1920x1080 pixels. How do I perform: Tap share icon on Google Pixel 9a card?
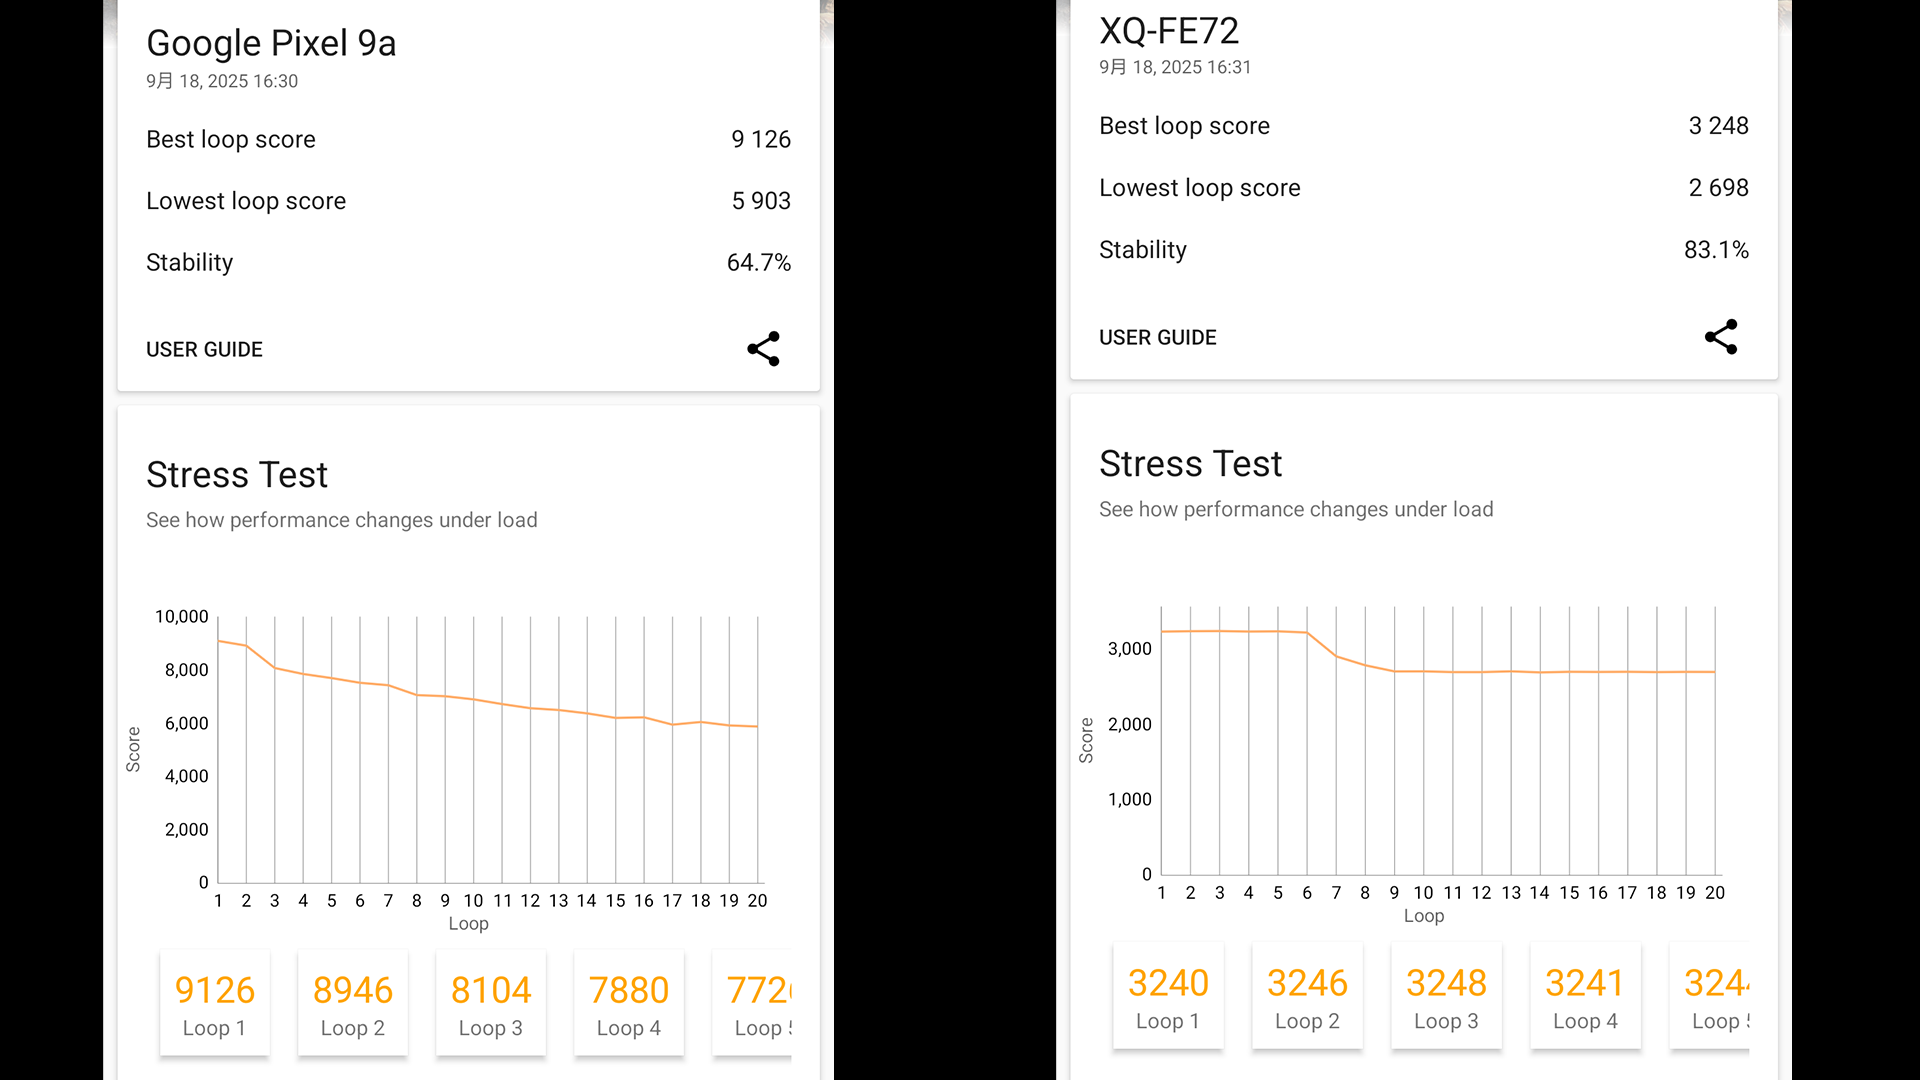(763, 349)
